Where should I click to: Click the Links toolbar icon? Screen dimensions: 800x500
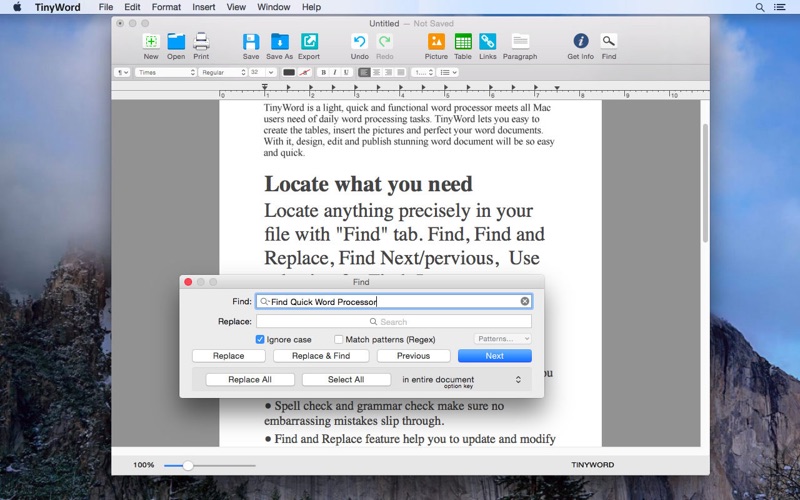(488, 41)
